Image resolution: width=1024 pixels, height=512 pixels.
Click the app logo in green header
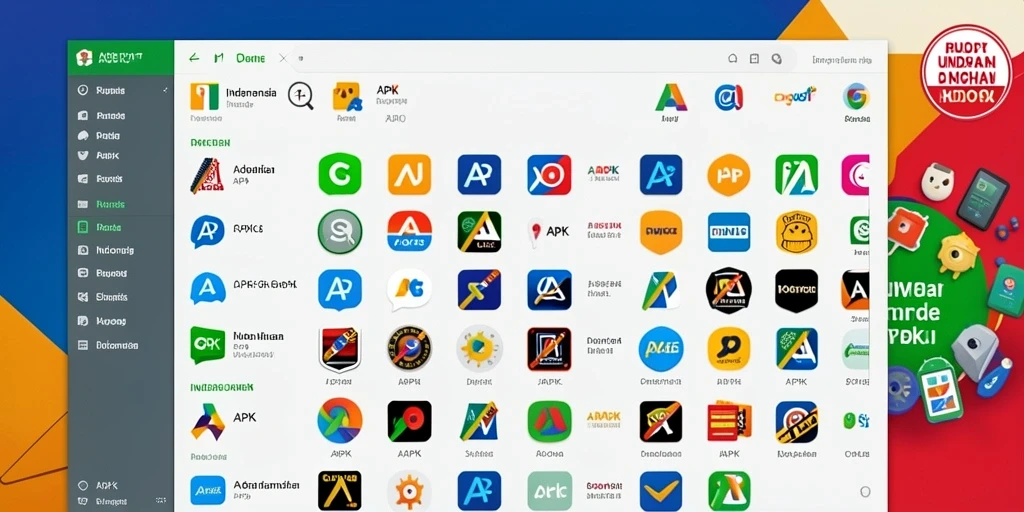click(84, 57)
